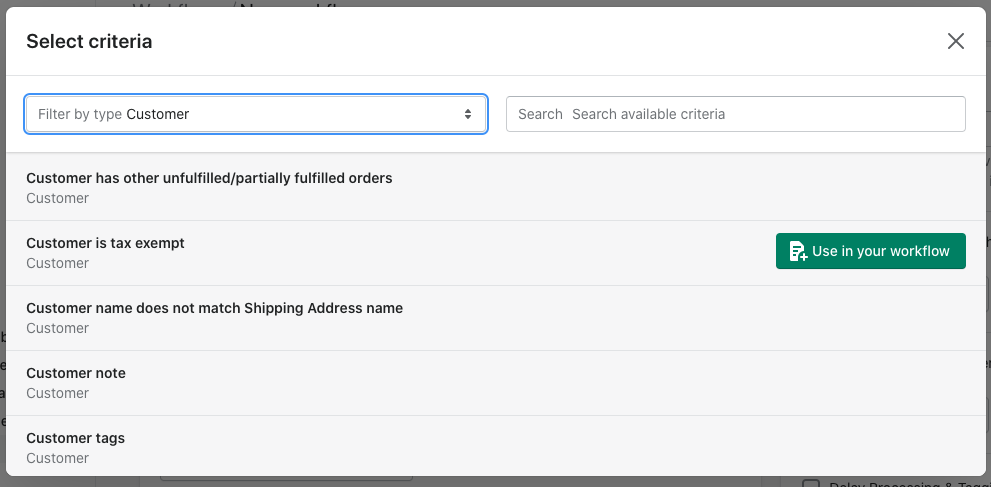Click Customer subtitle under tax exempt row

tap(58, 263)
